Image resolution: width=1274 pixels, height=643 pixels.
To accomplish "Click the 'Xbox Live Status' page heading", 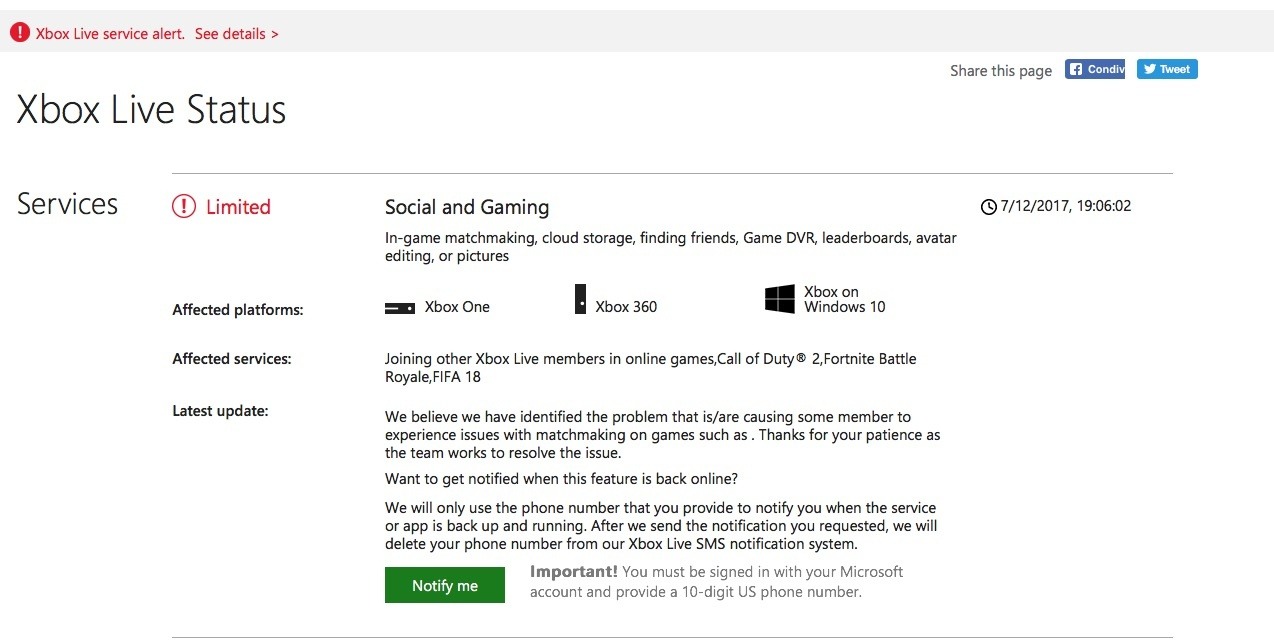I will [152, 109].
